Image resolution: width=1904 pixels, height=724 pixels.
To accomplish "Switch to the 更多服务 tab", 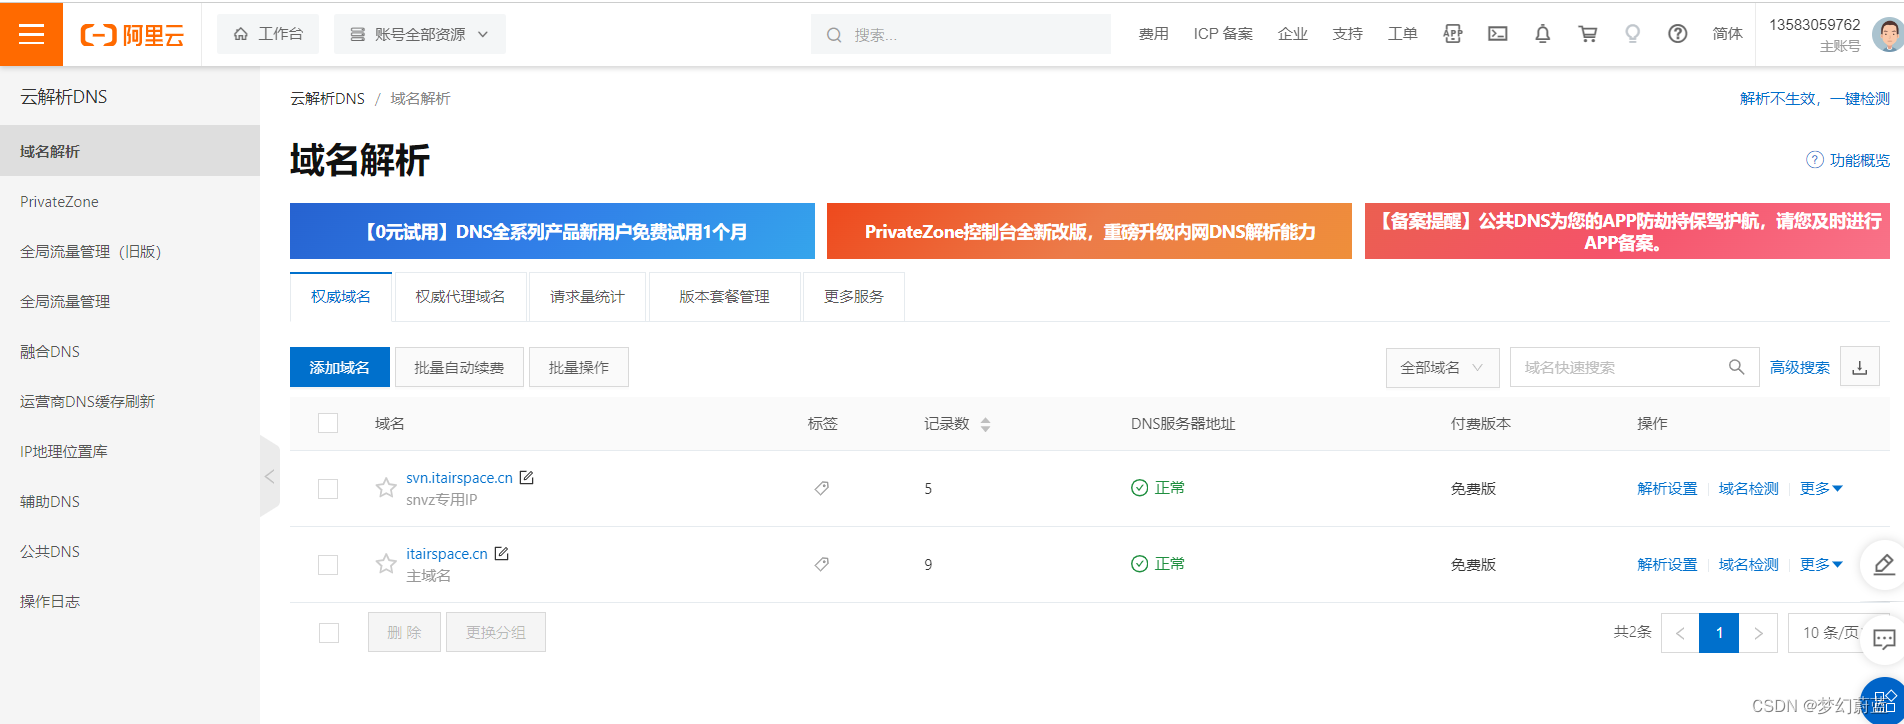I will pyautogui.click(x=854, y=297).
